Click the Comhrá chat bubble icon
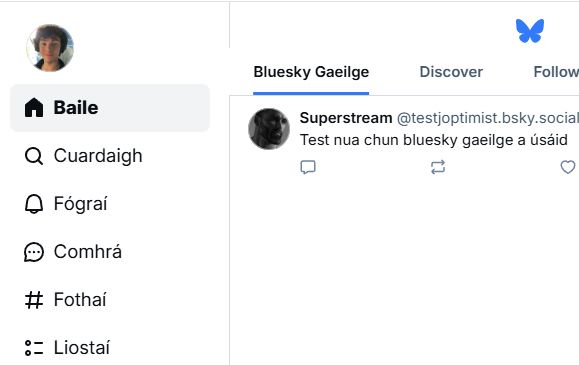Screen dimensions: 579x365 click(x=34, y=252)
